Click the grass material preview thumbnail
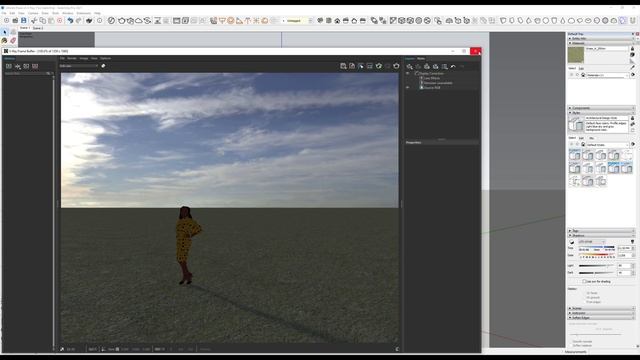Screen dimensions: 640x360 point(576,55)
